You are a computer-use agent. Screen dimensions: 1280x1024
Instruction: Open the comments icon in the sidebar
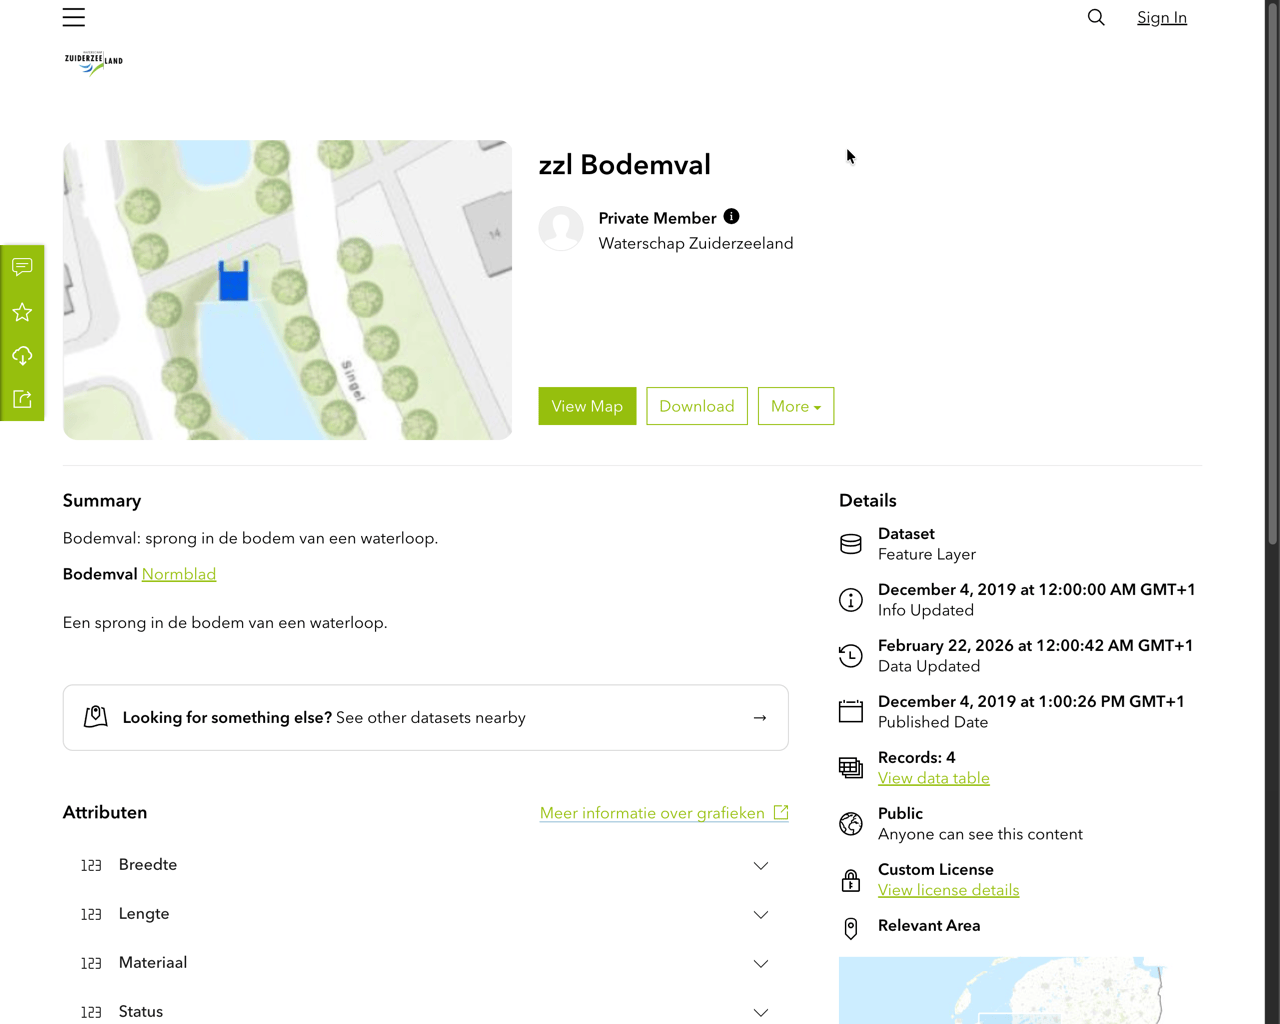(x=22, y=267)
